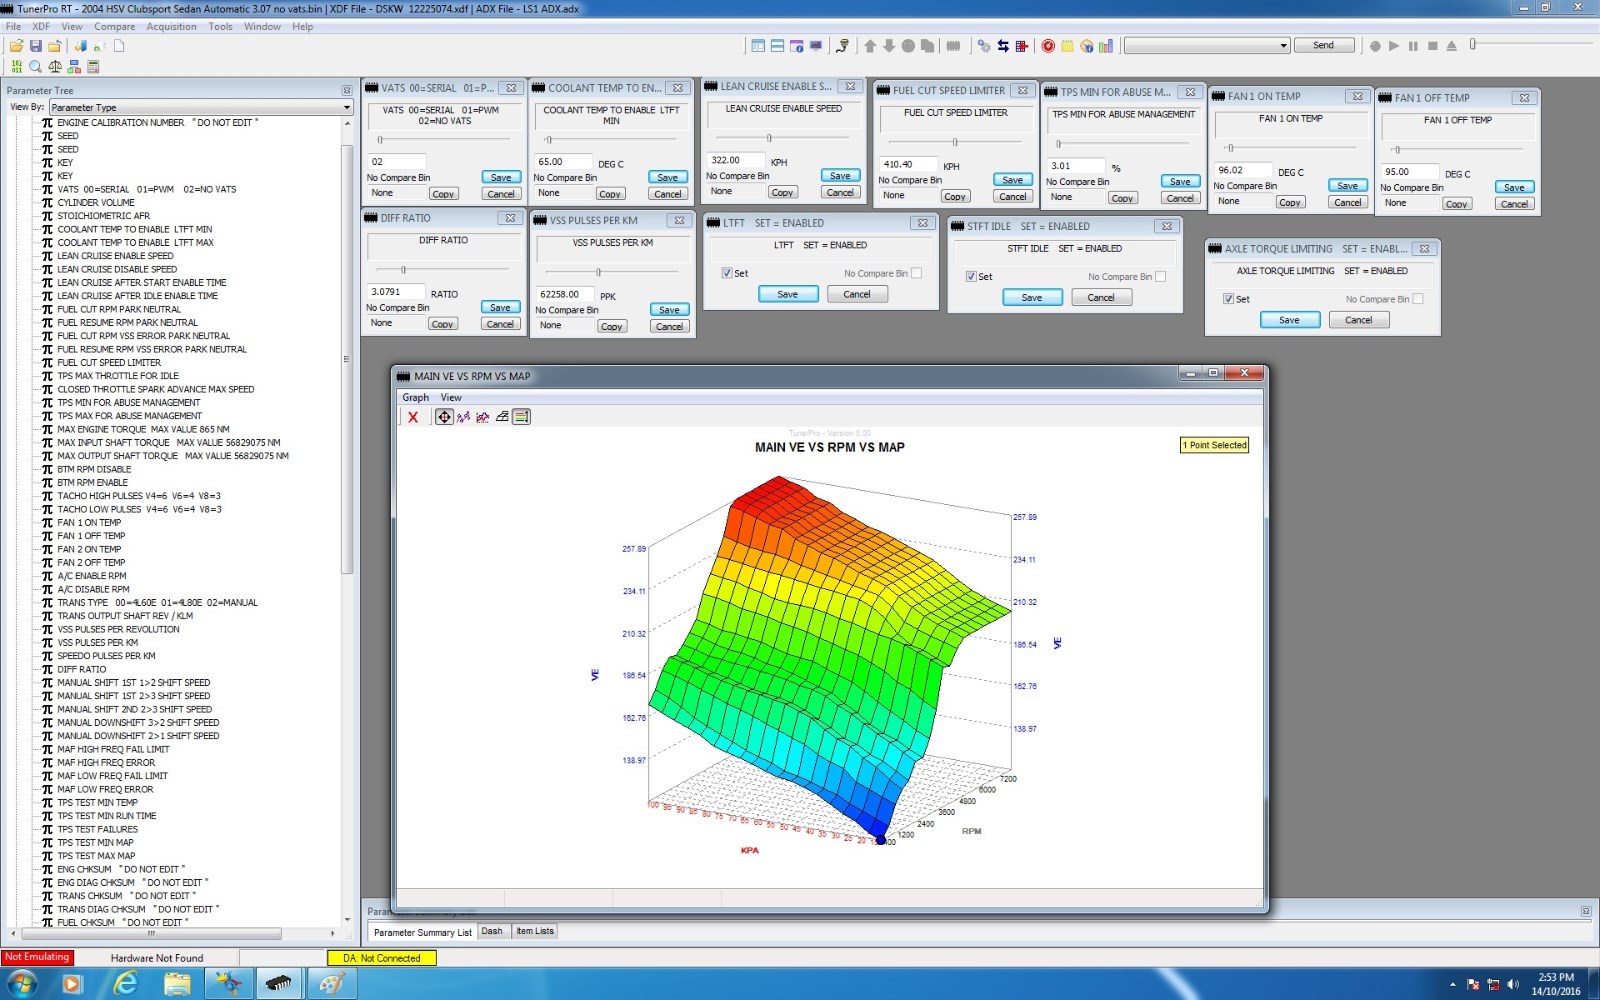Click the bar chart icon in top toolbar

click(x=1105, y=46)
